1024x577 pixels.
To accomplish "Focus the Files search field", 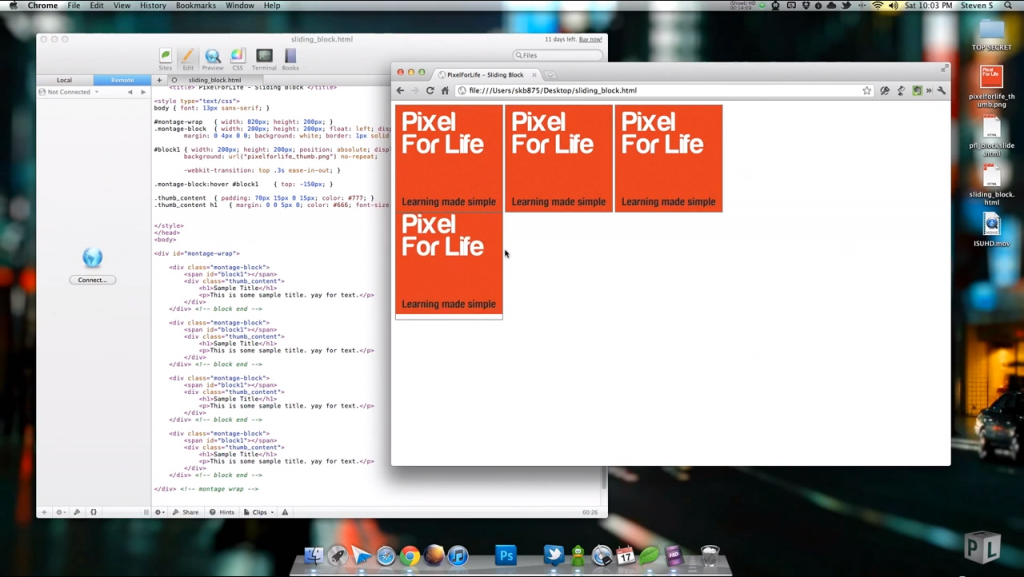I will pyautogui.click(x=558, y=55).
